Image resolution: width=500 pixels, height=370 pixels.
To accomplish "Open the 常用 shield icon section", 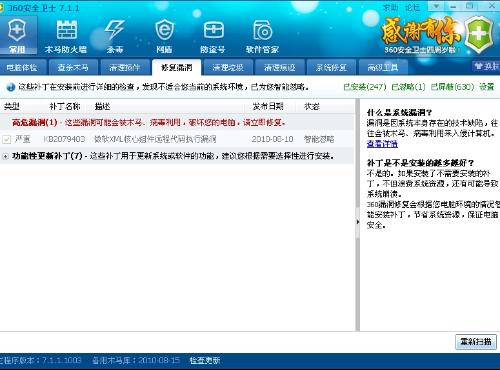I will [17, 36].
